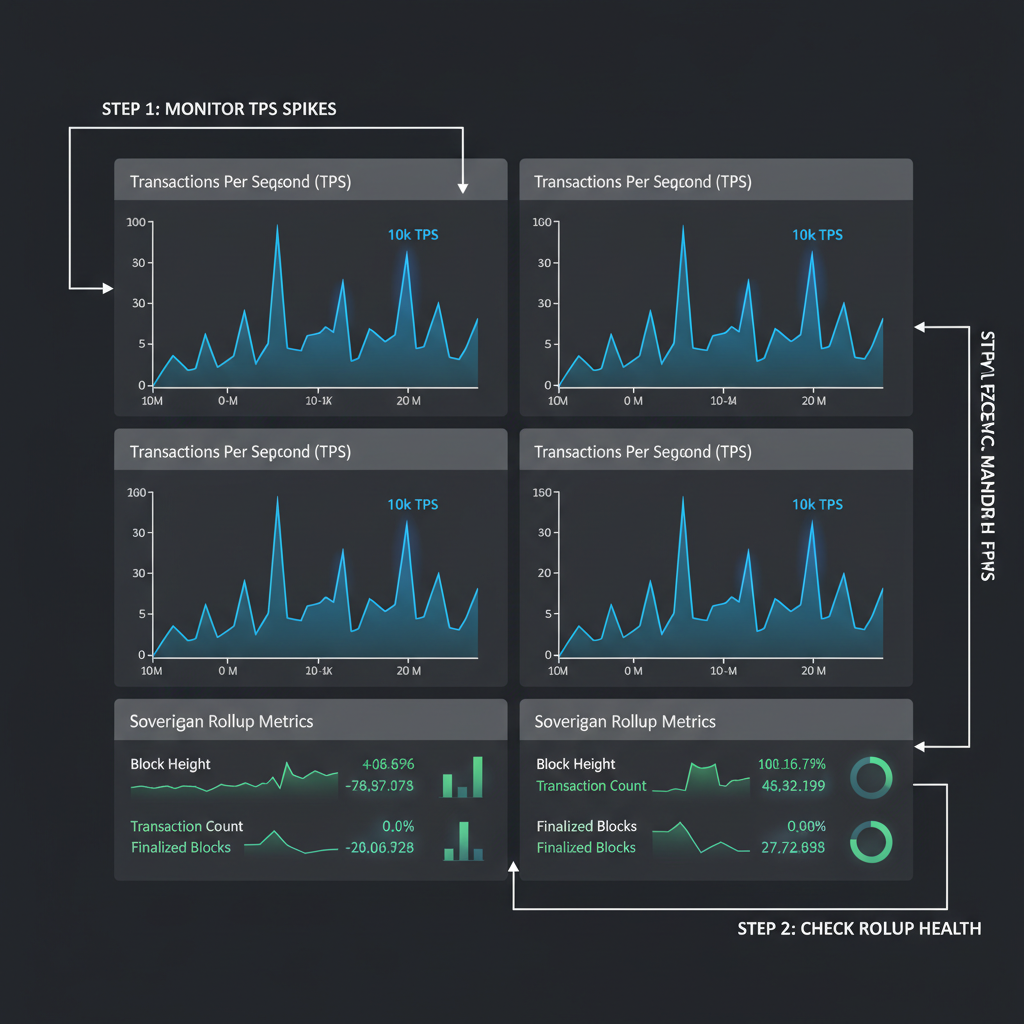Select the Transaction Count sparkline in right panel
1024x1024 pixels.
700,778
